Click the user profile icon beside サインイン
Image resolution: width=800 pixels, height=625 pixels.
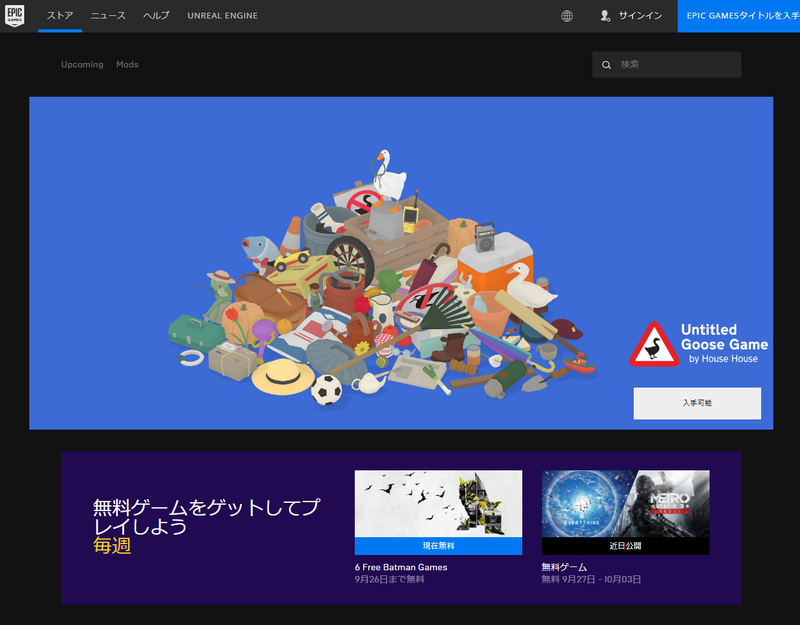605,16
